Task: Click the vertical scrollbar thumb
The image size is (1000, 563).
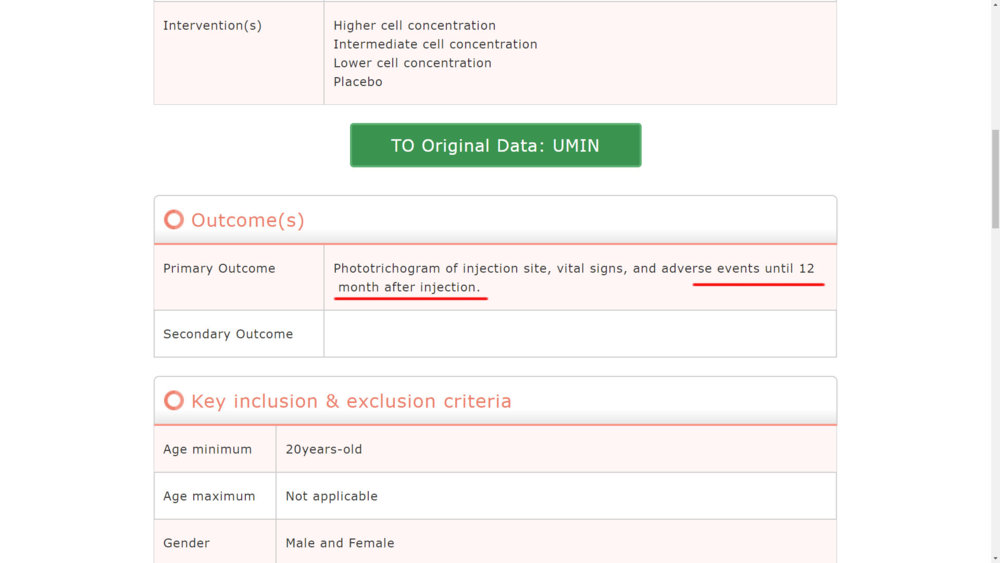Action: [x=994, y=178]
